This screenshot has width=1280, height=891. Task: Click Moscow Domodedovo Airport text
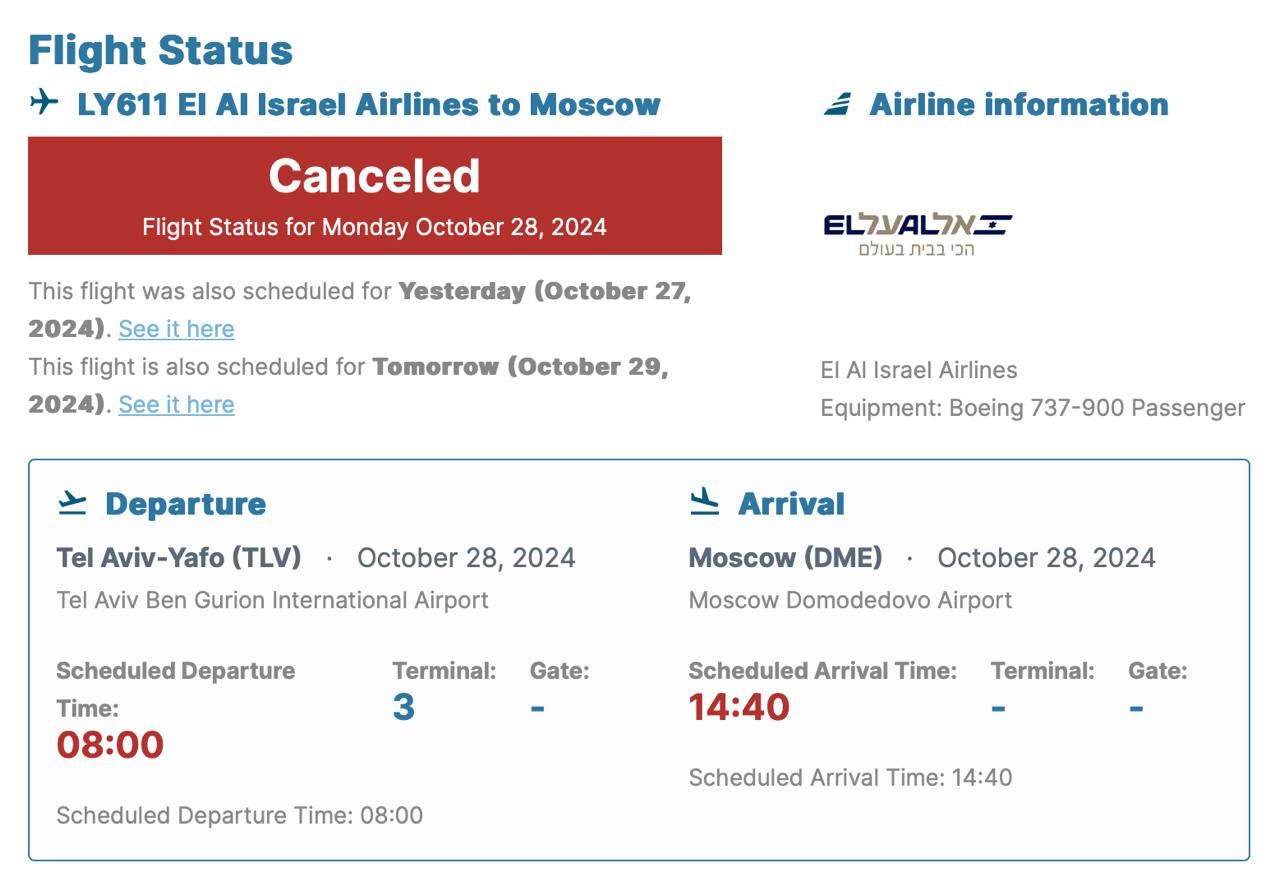click(x=850, y=600)
